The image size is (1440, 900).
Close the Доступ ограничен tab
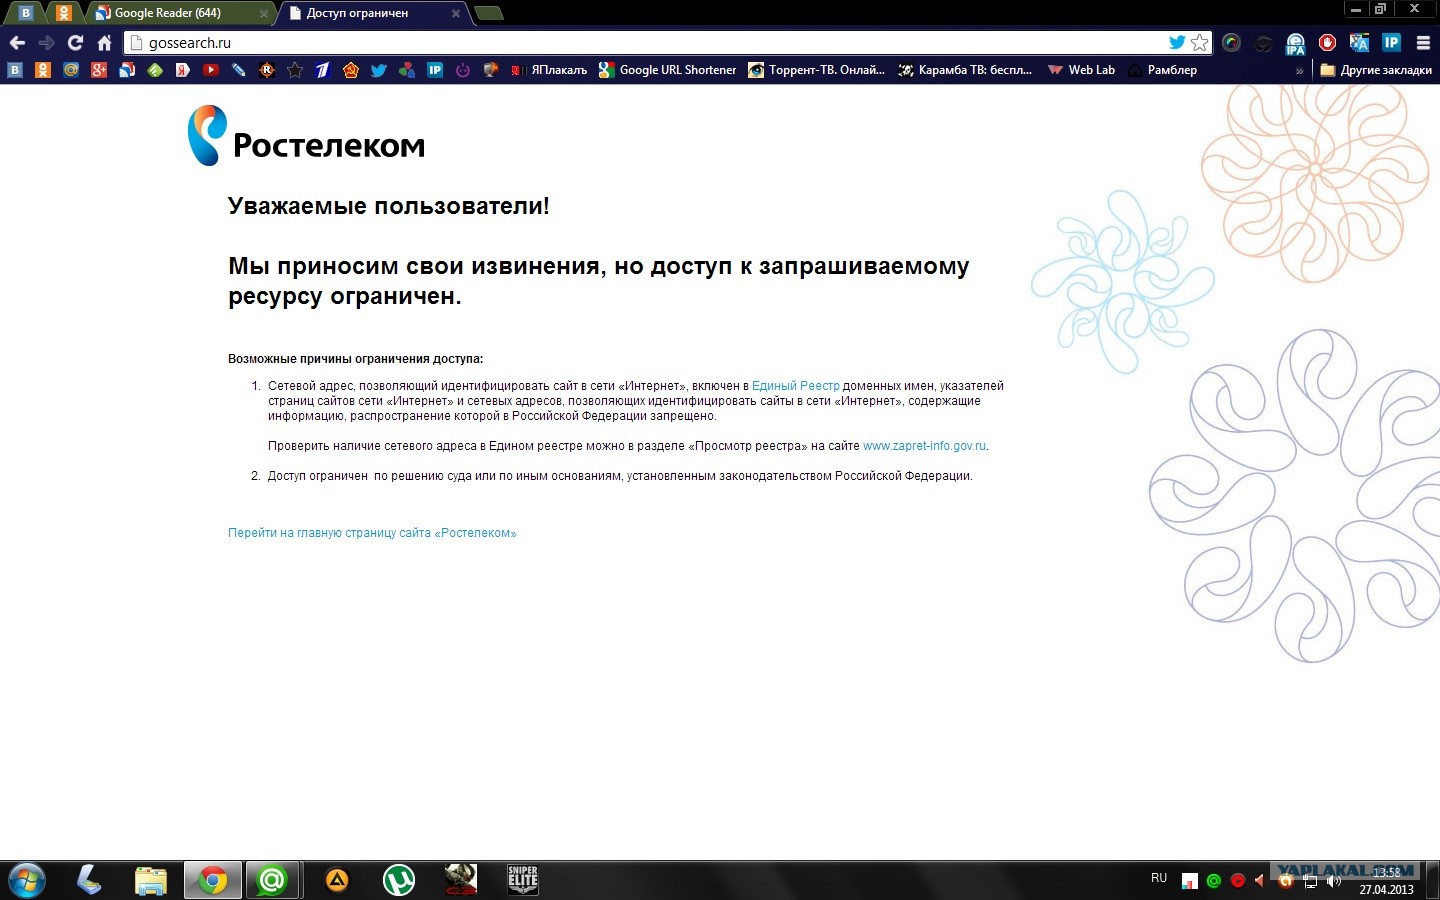[x=455, y=13]
